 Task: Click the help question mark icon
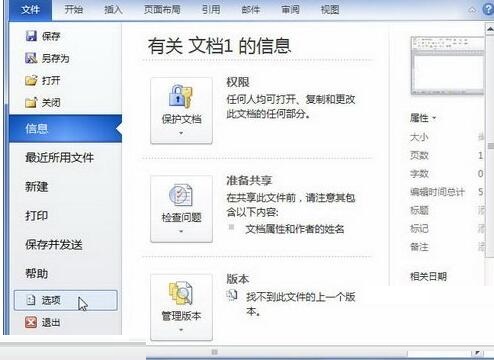pyautogui.click(x=488, y=9)
